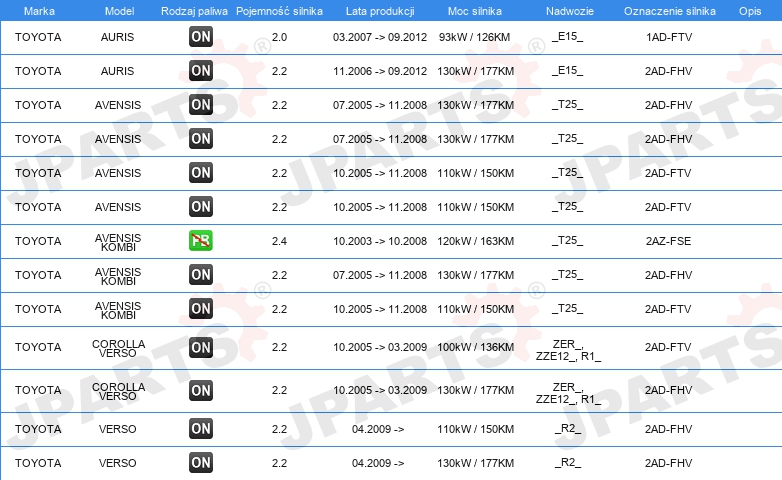Screen dimensions: 782x480
Task: Click the ON icon in the AVENSIS KOMBI 130kW row
Action: [x=201, y=274]
